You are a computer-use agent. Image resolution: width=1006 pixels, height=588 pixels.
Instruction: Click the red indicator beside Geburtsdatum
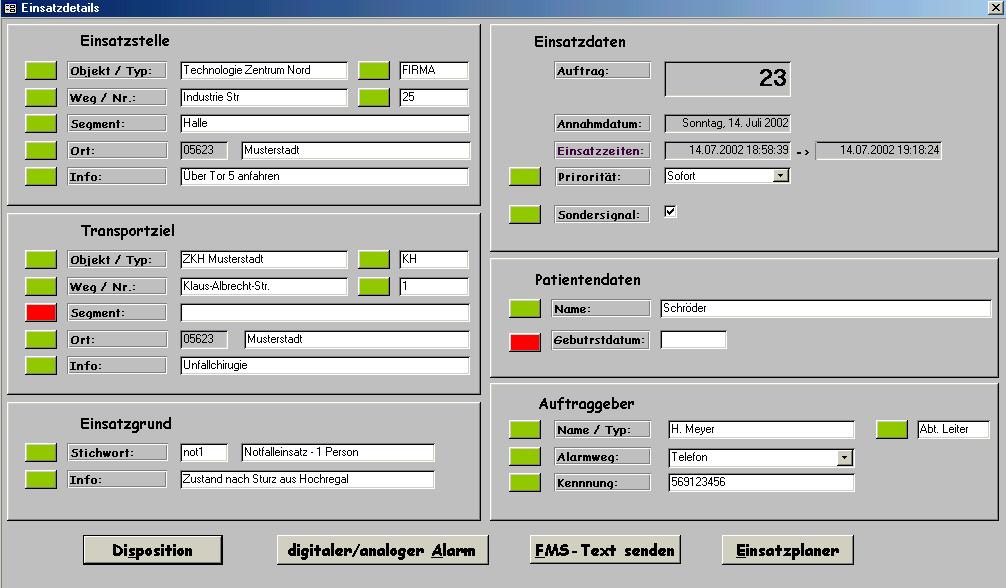pos(525,341)
